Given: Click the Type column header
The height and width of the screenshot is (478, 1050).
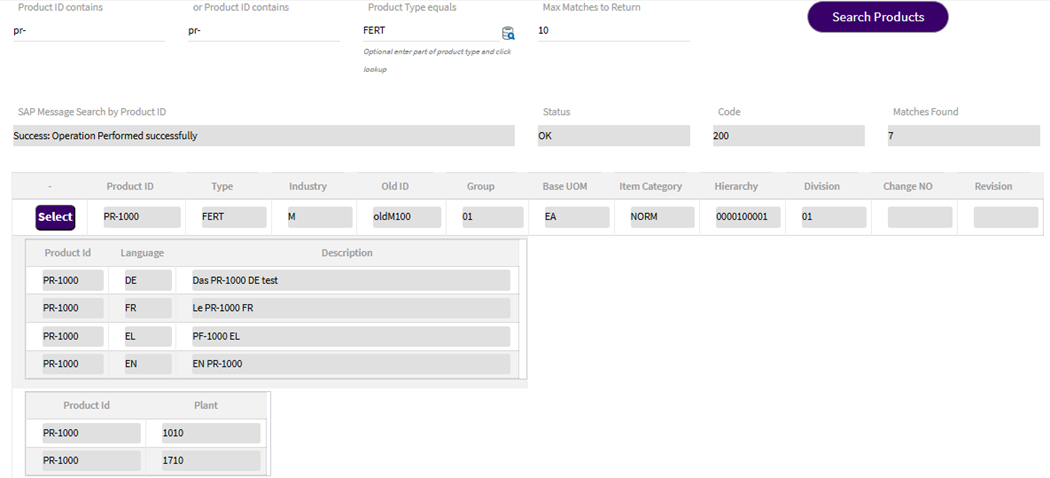Looking at the screenshot, I should click(222, 186).
